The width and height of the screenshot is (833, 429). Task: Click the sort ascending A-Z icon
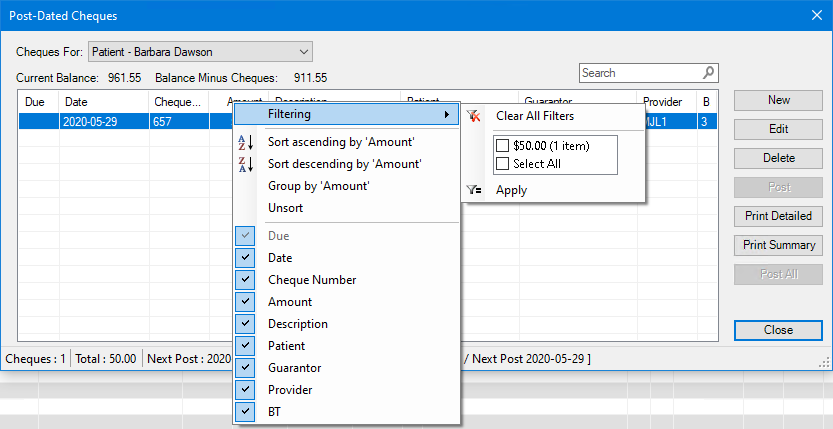pyautogui.click(x=246, y=142)
